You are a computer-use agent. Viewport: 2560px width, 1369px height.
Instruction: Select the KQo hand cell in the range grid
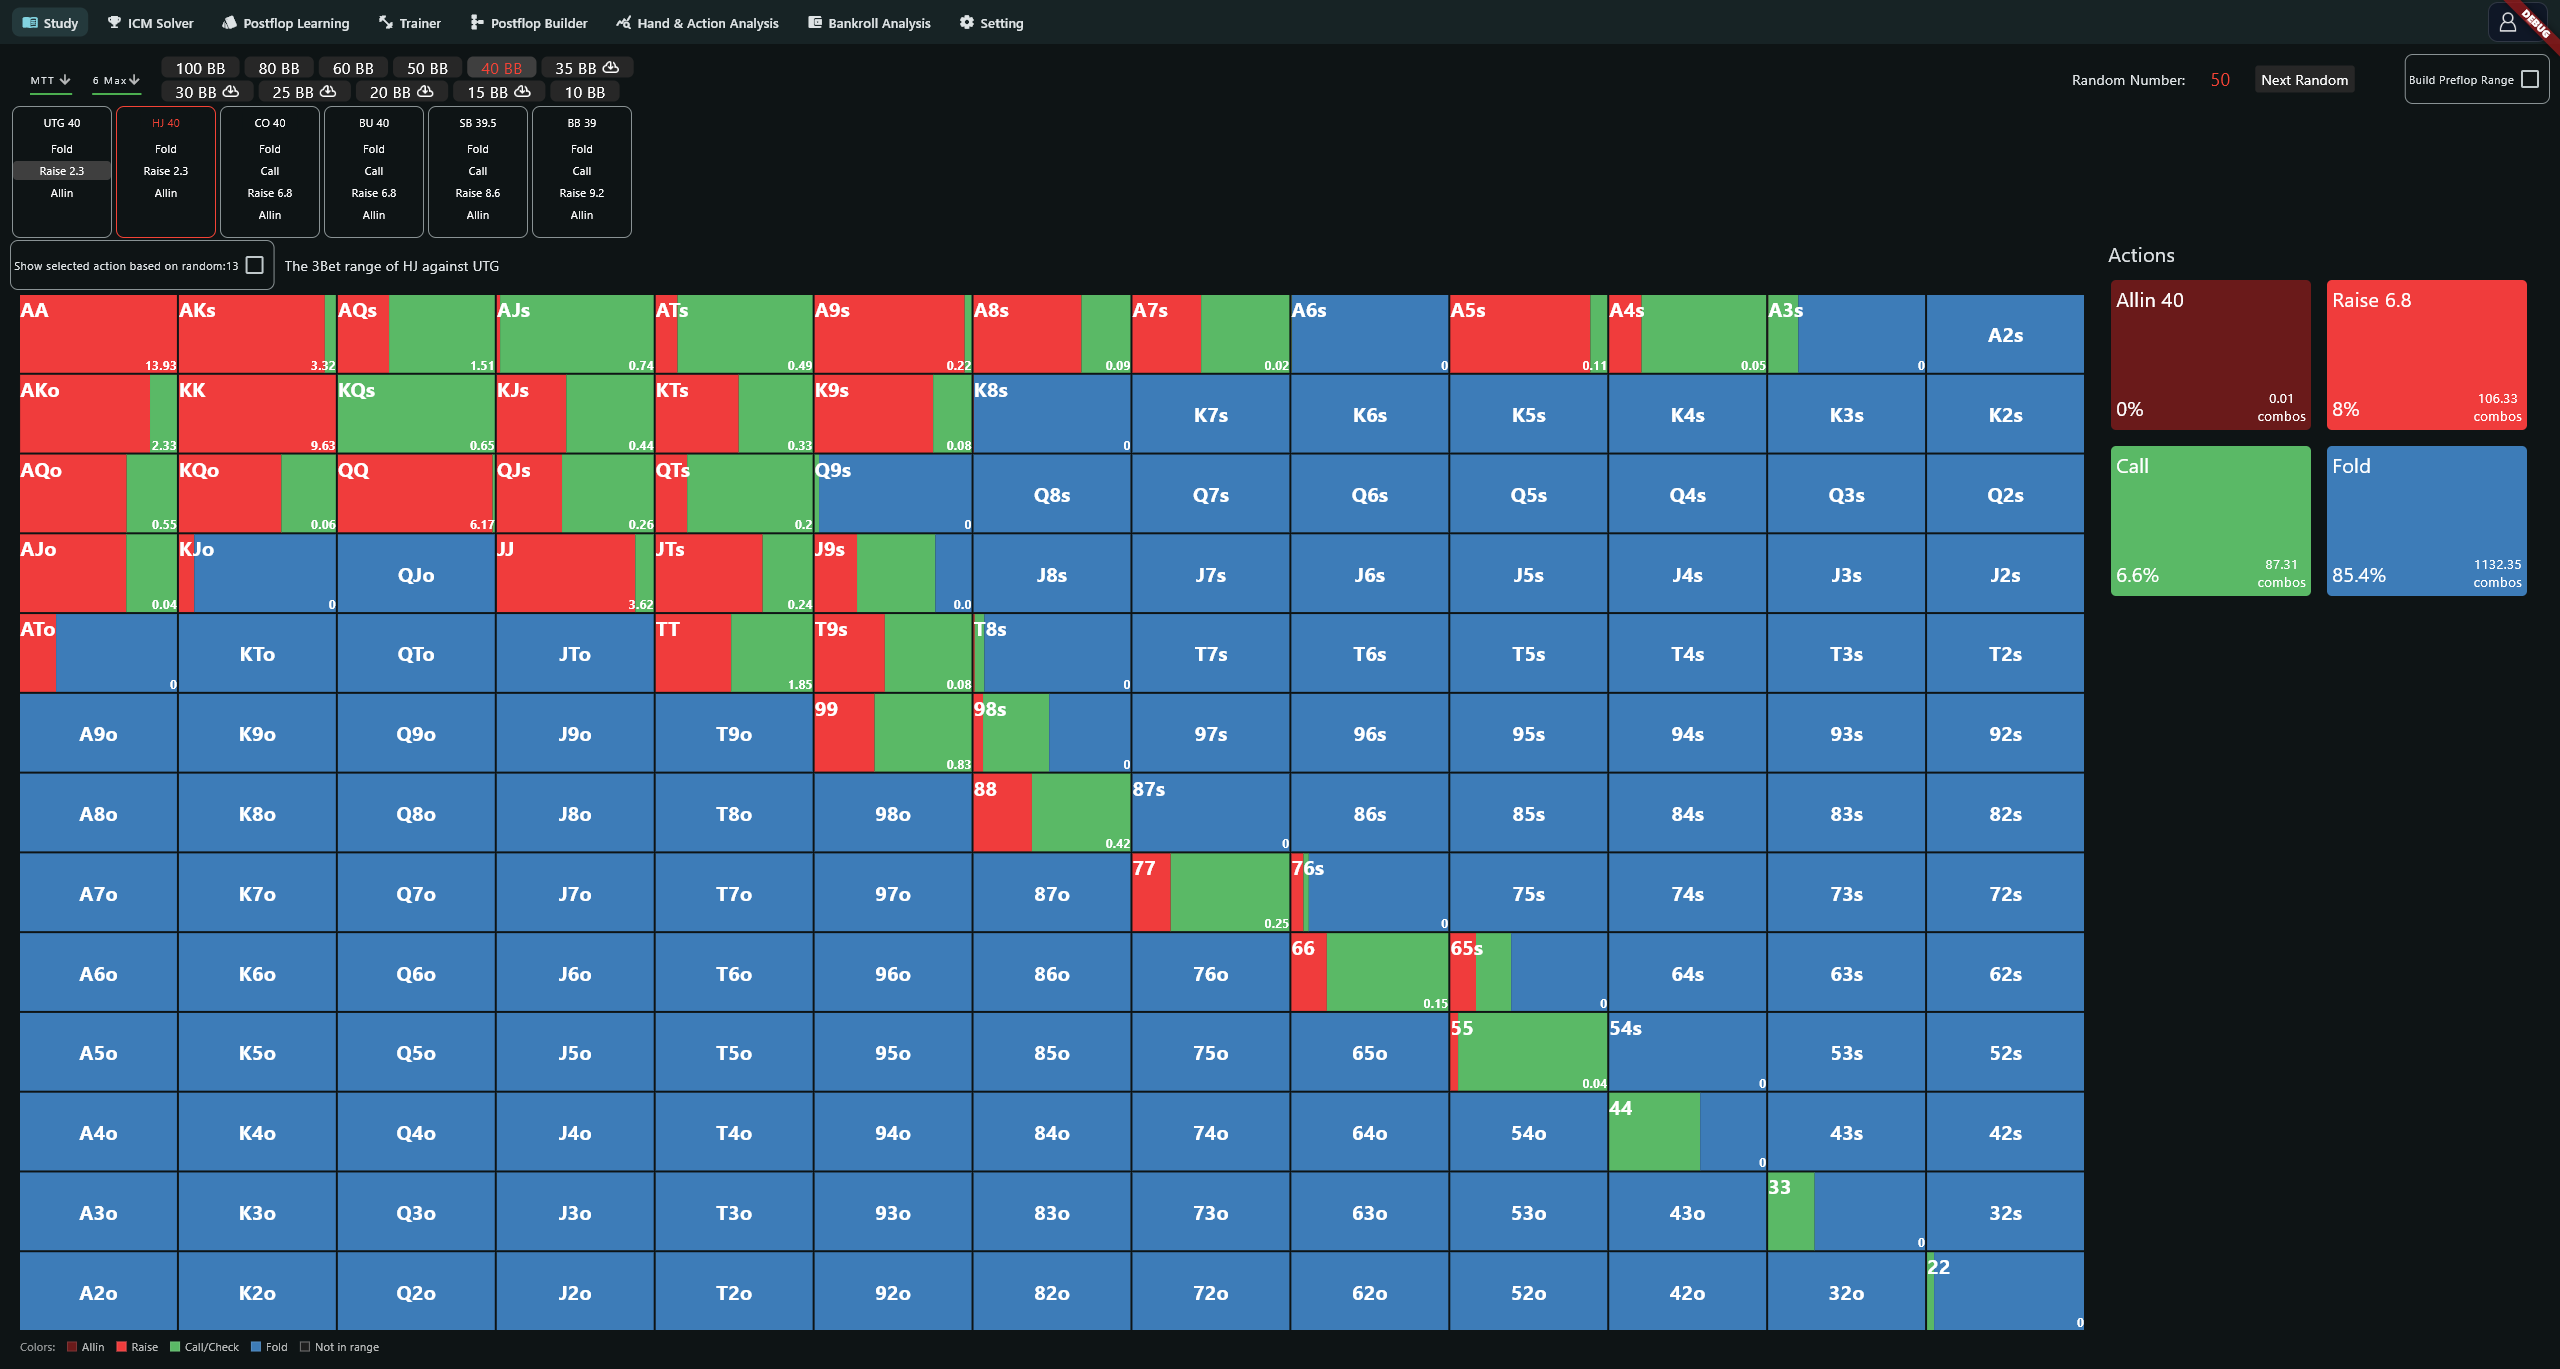[257, 494]
